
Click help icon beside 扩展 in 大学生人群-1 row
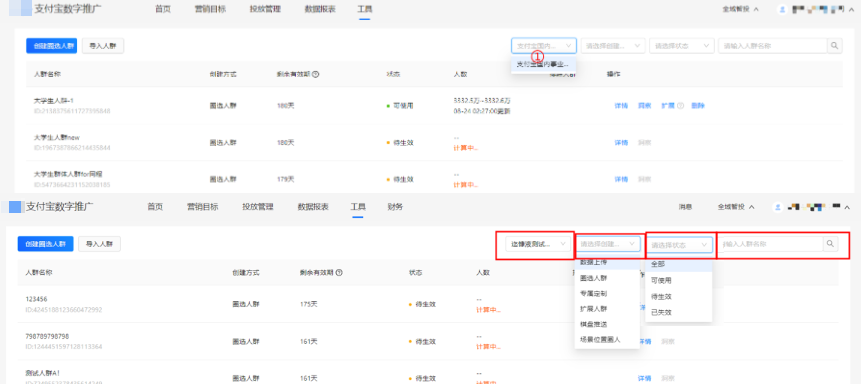pyautogui.click(x=680, y=106)
